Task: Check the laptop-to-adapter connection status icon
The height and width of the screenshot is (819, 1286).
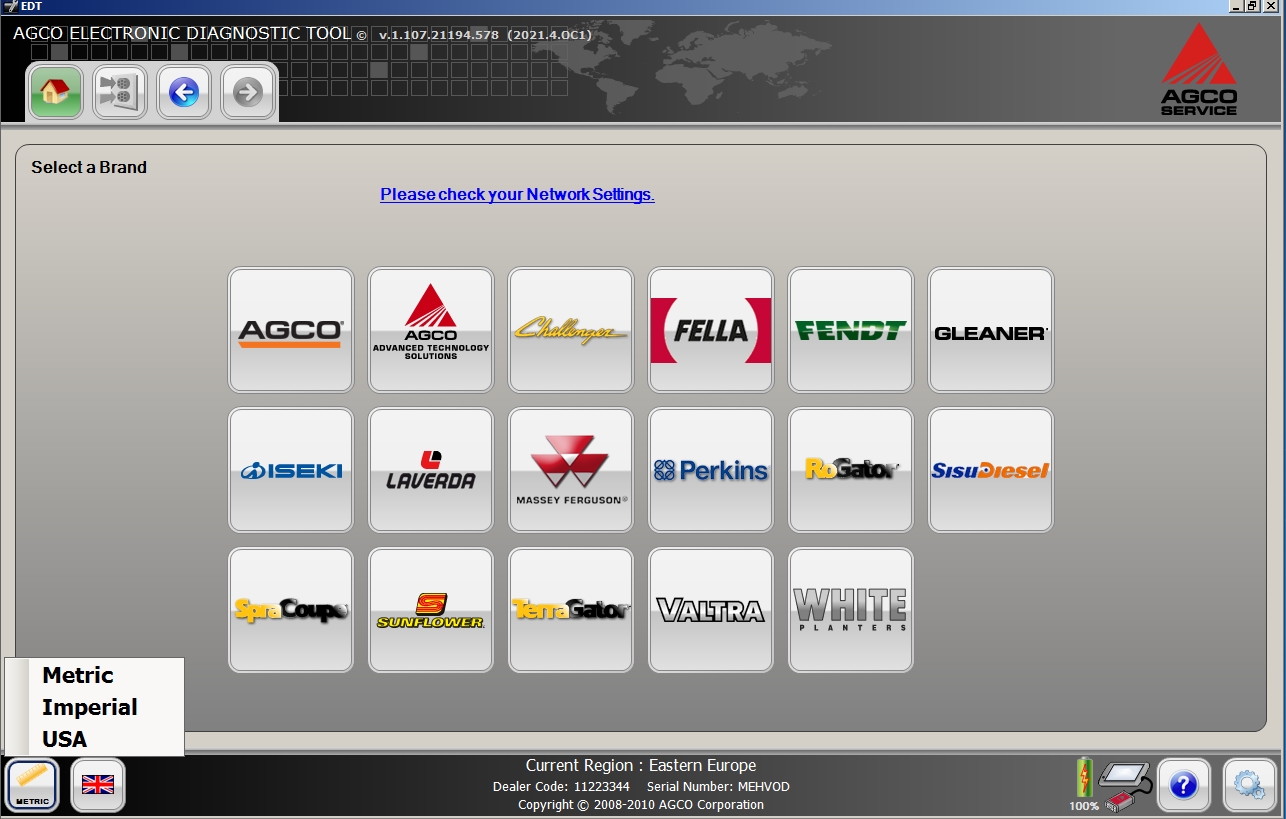Action: click(x=1126, y=786)
